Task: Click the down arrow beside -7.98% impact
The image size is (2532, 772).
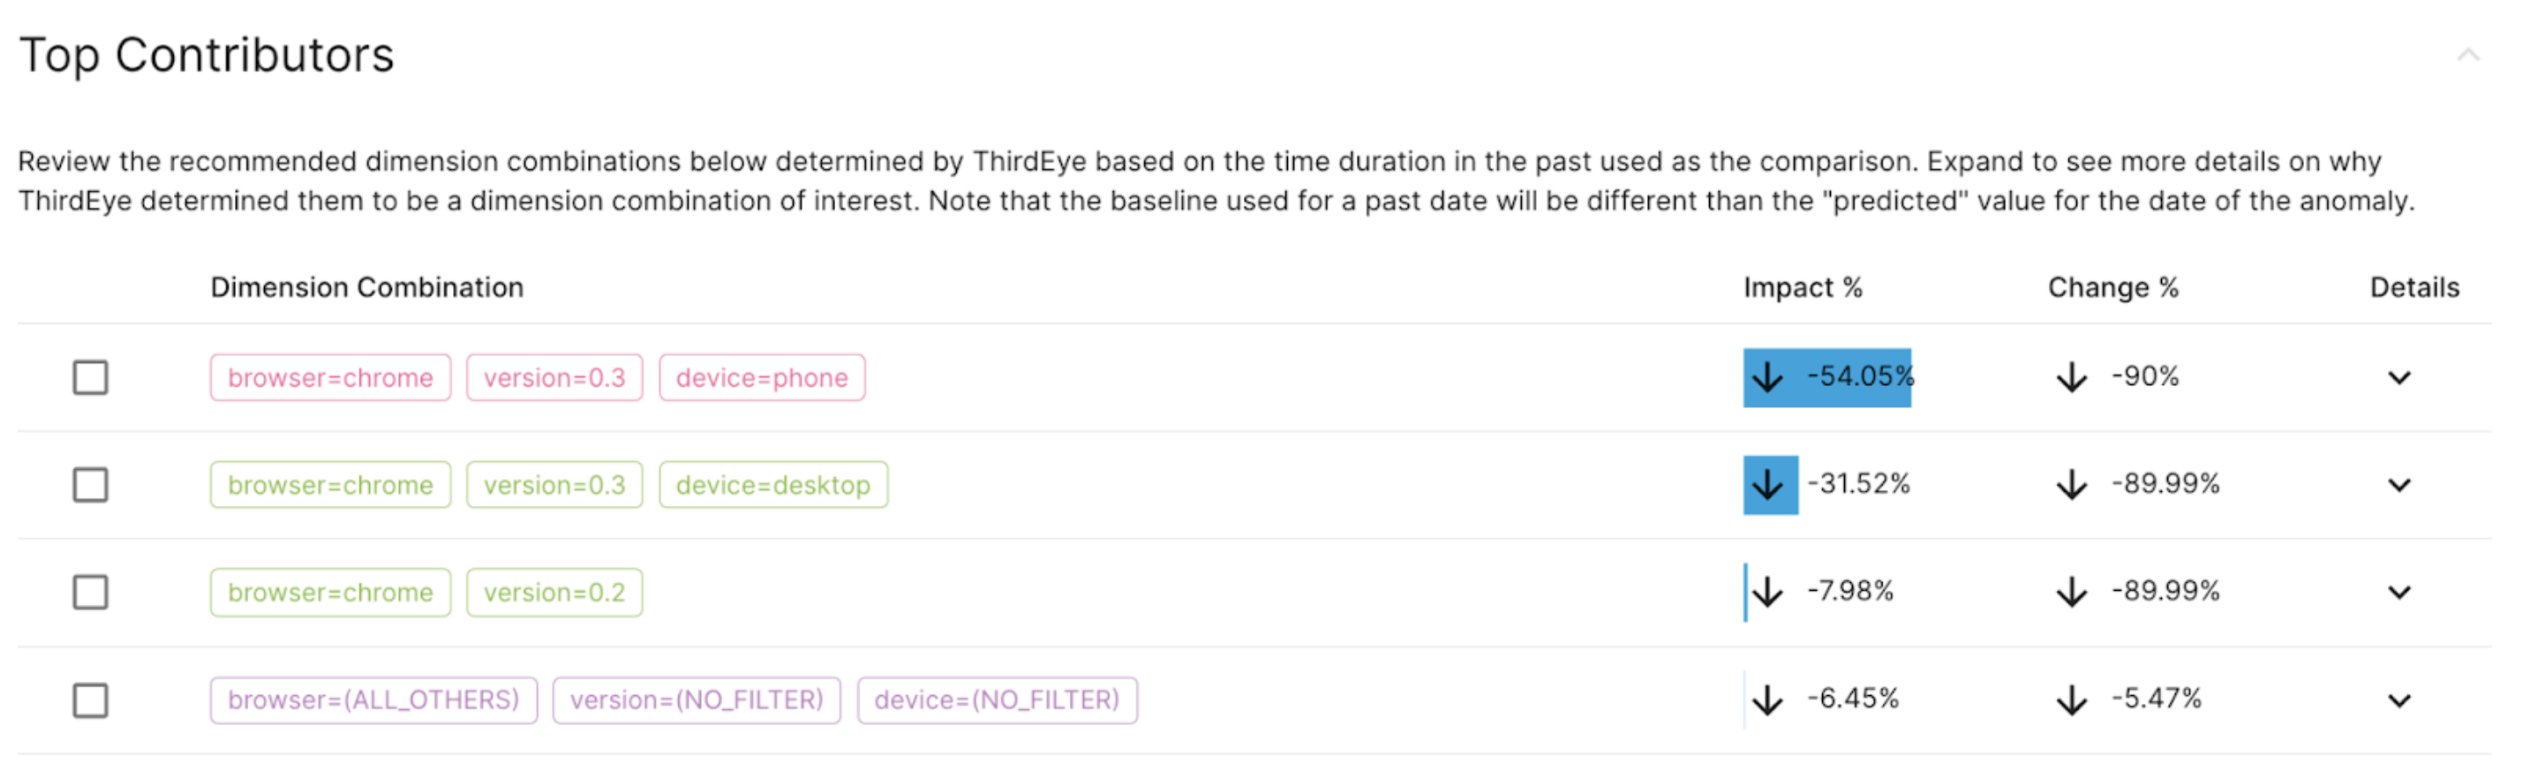Action: pos(1768,592)
